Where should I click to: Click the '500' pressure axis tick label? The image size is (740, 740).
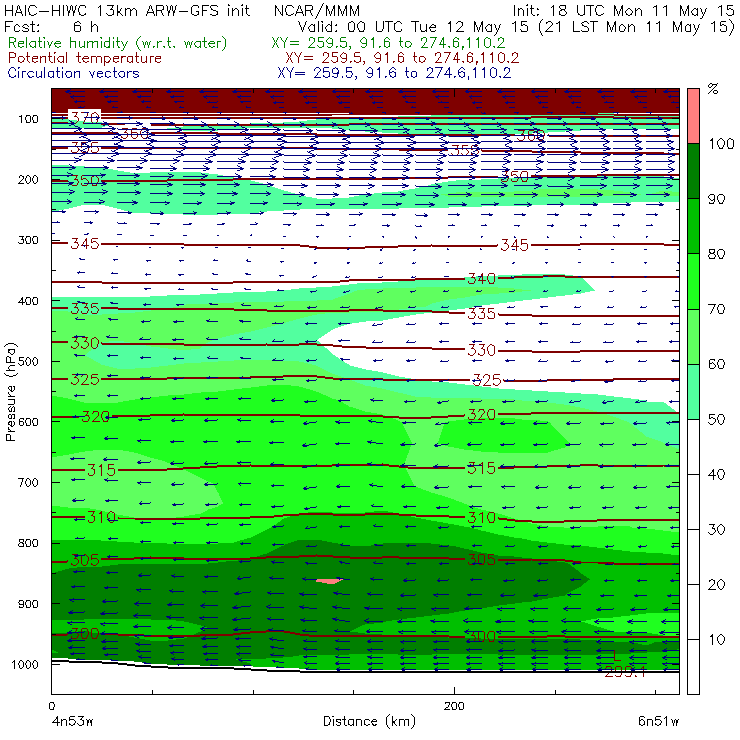(28, 362)
